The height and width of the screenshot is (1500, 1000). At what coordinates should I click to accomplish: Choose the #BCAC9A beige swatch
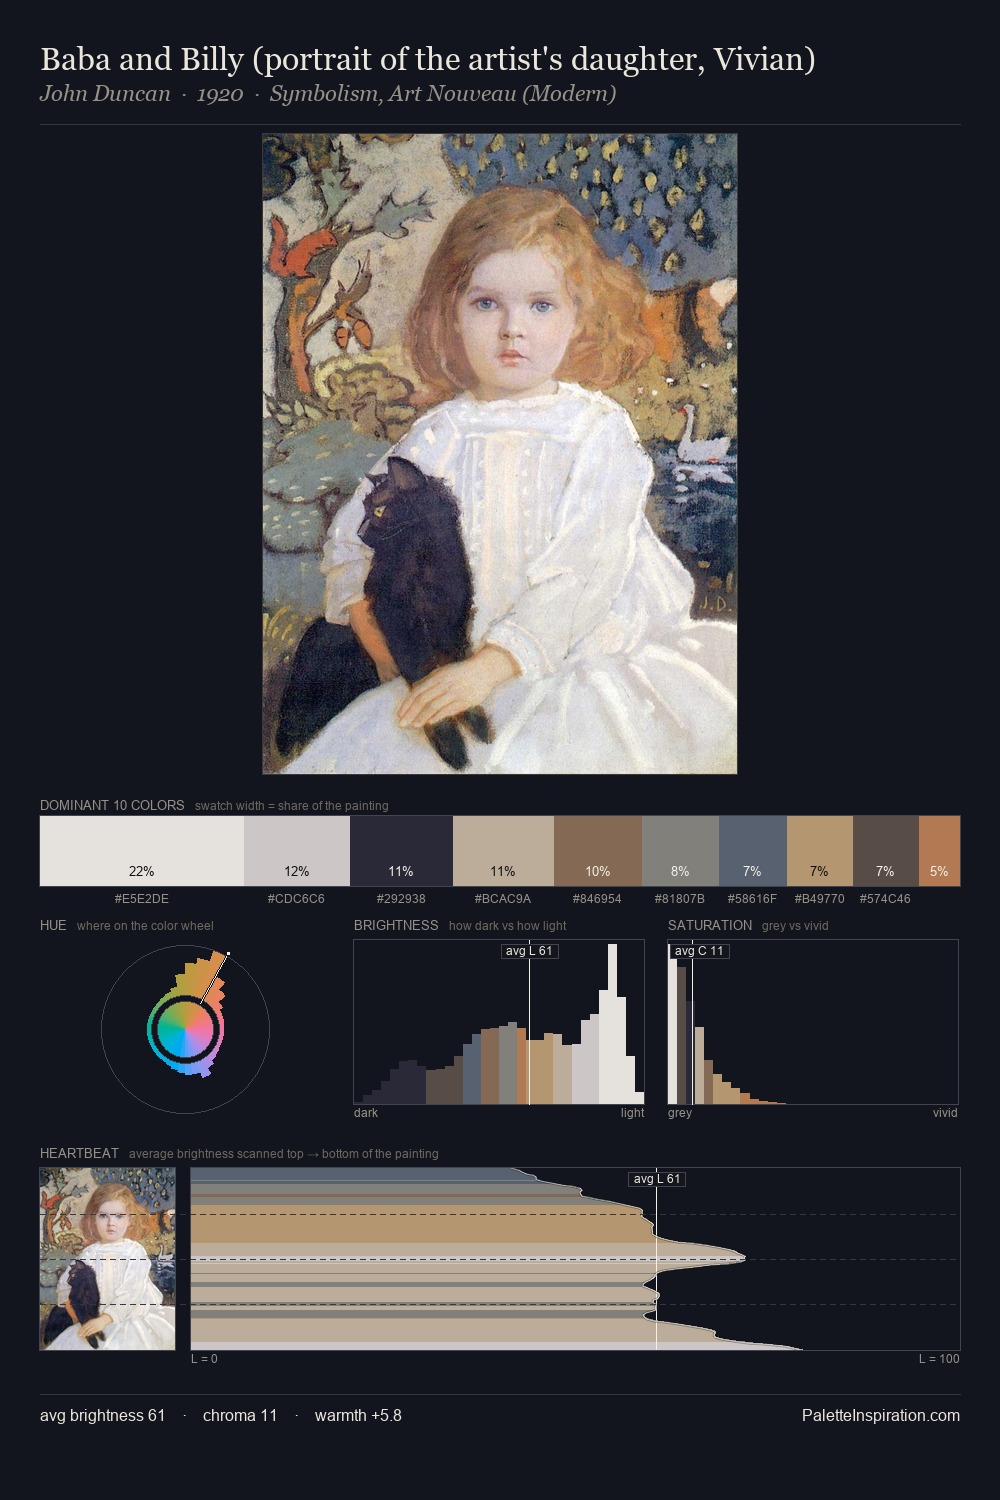click(x=503, y=851)
